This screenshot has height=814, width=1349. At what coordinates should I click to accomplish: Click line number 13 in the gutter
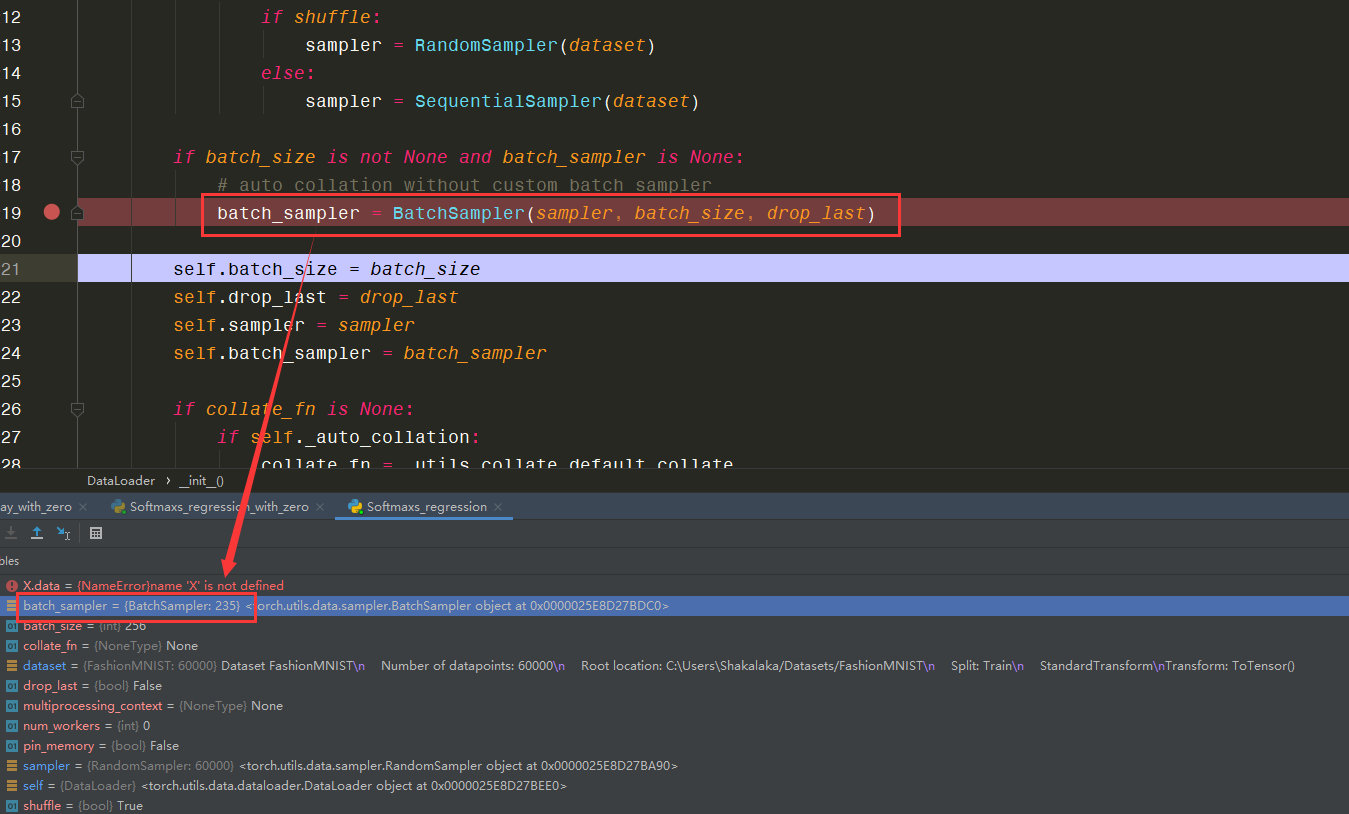click(x=12, y=45)
